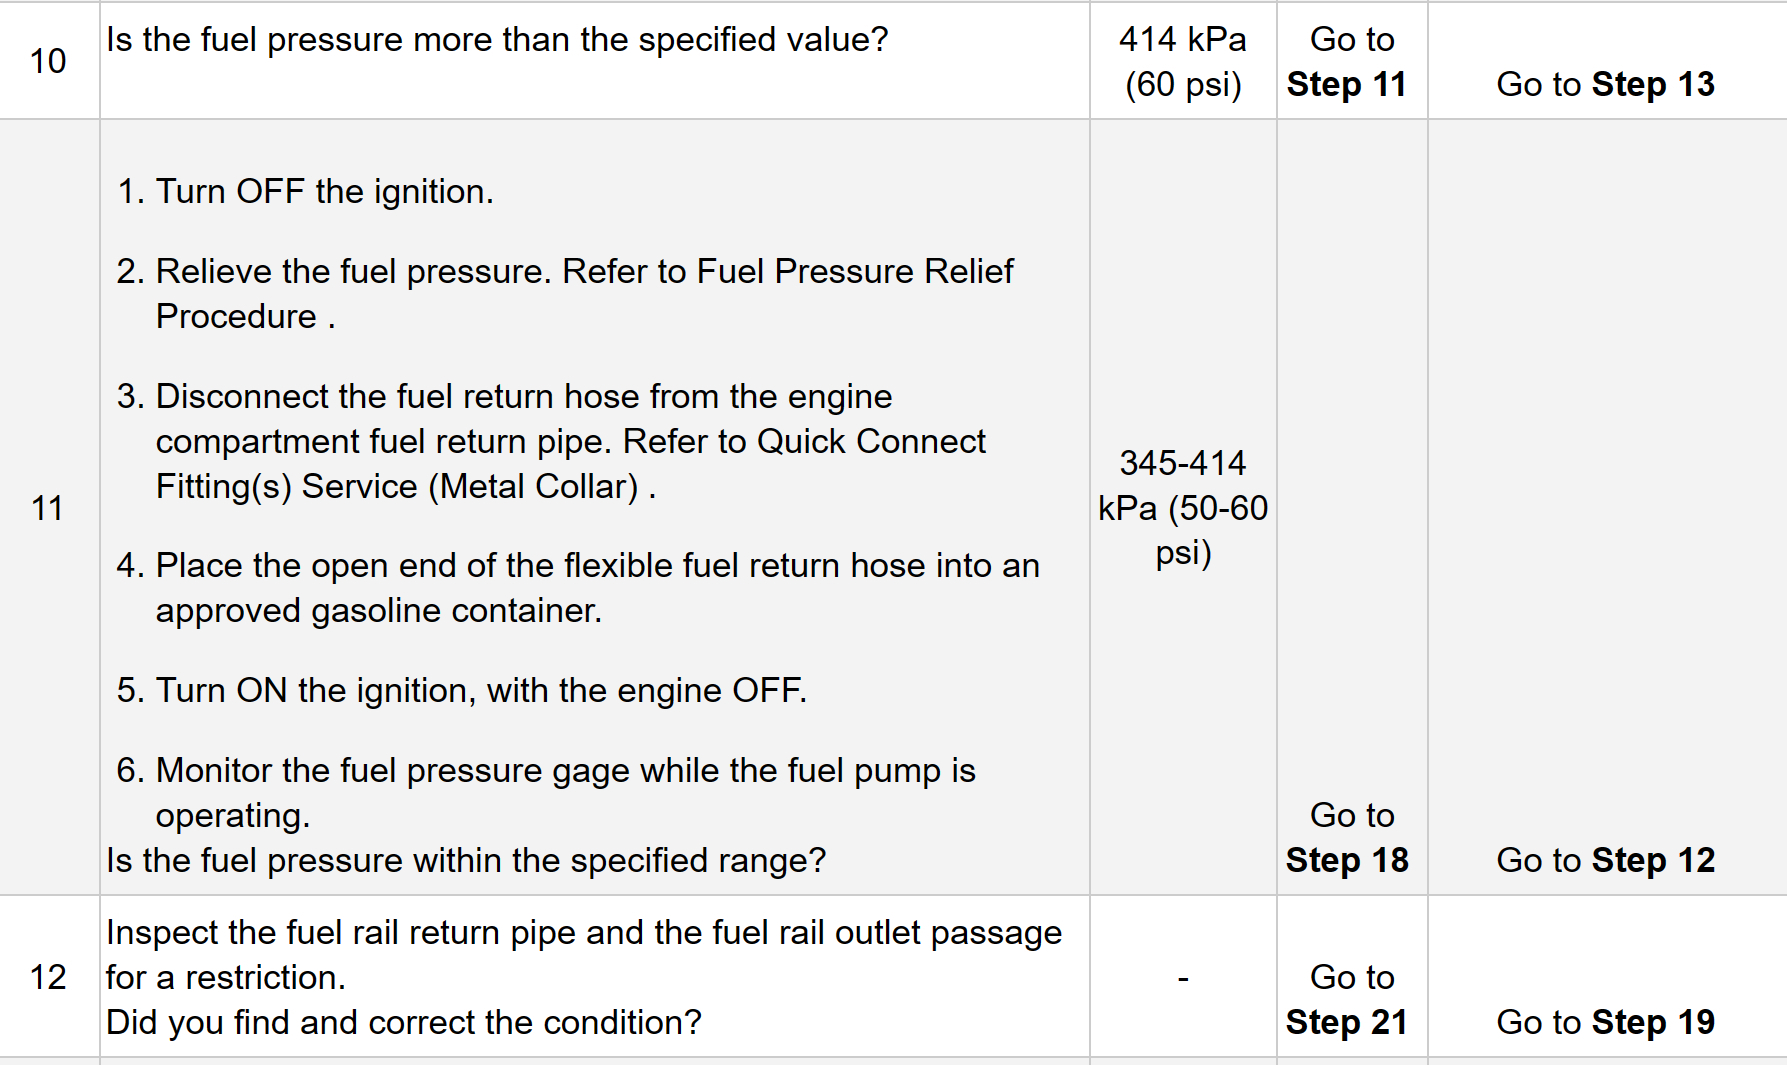The height and width of the screenshot is (1065, 1787).
Task: Click "Turn ON the ignition, with the engine OFF"
Action: pyautogui.click(x=481, y=690)
